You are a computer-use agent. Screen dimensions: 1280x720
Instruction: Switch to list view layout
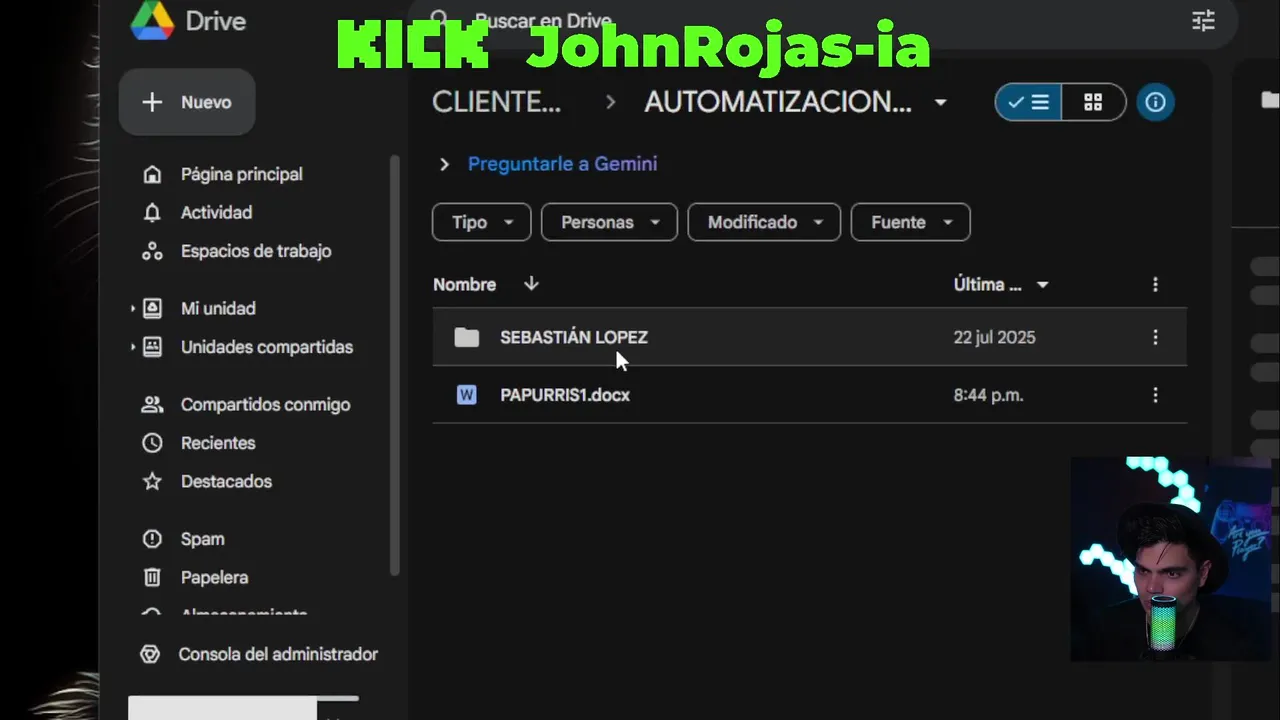(x=1028, y=102)
